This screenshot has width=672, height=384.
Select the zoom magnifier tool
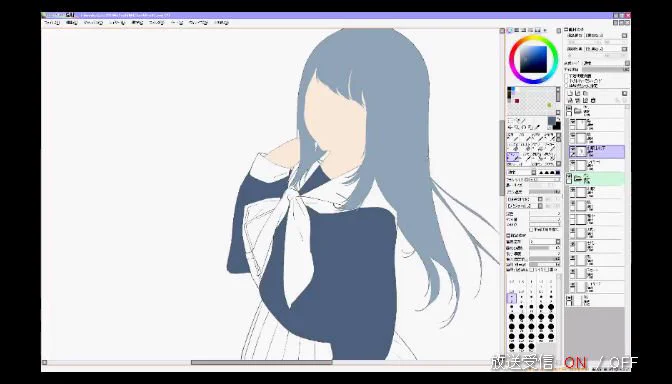pyautogui.click(x=517, y=127)
